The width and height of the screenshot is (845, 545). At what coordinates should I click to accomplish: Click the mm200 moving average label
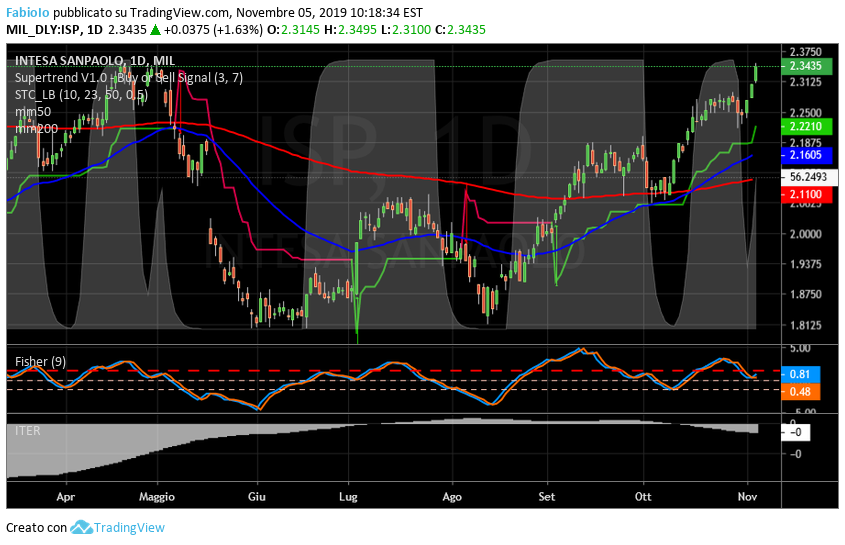pyautogui.click(x=35, y=128)
